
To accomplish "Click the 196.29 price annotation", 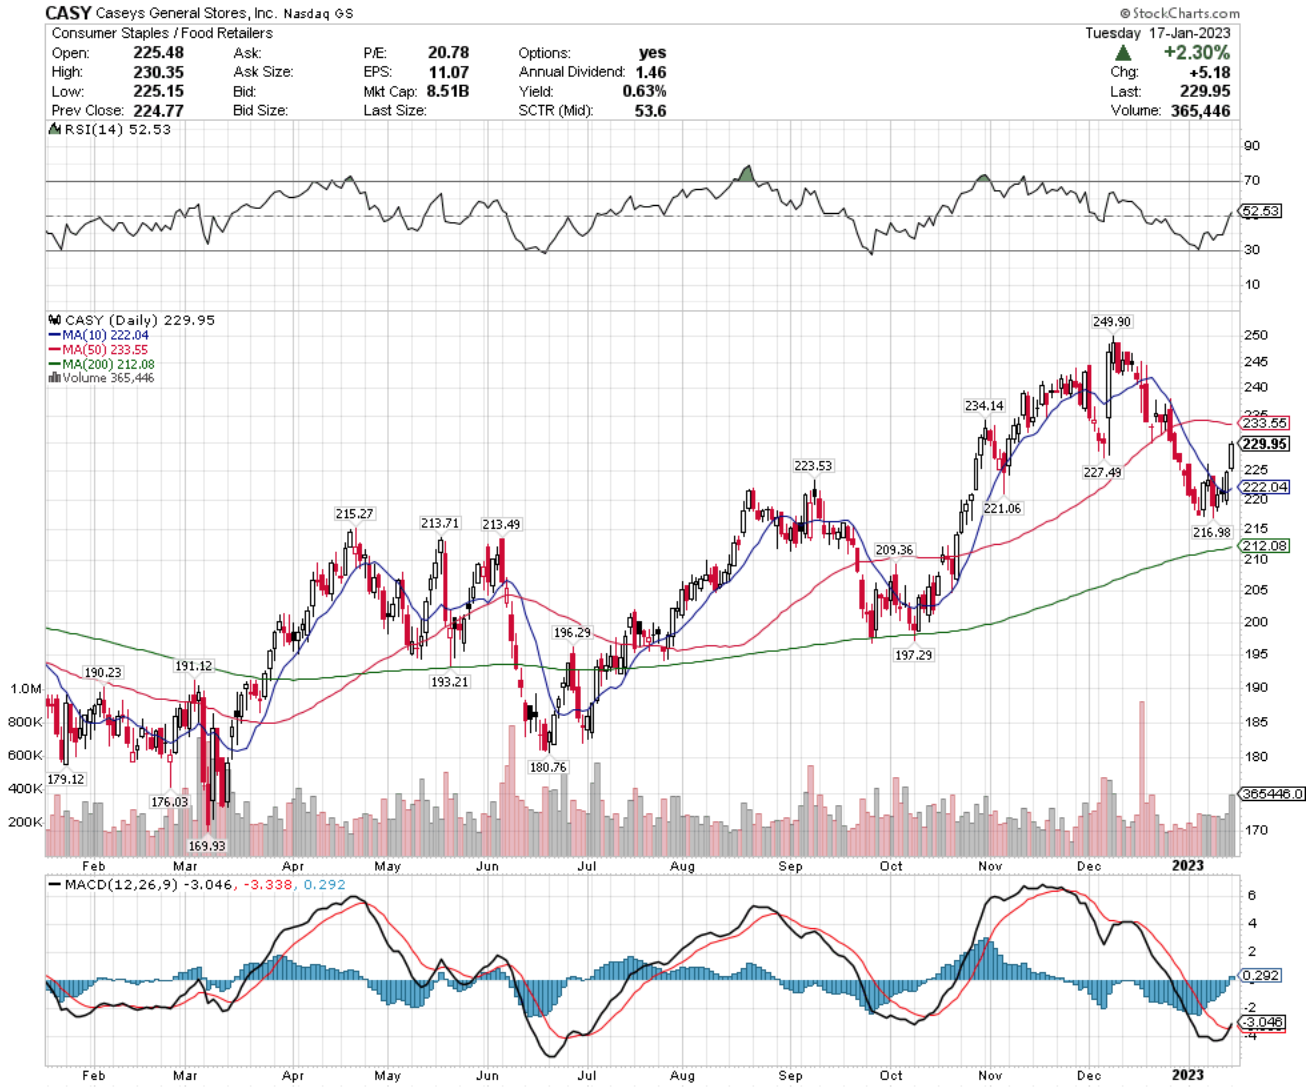I will click(572, 633).
